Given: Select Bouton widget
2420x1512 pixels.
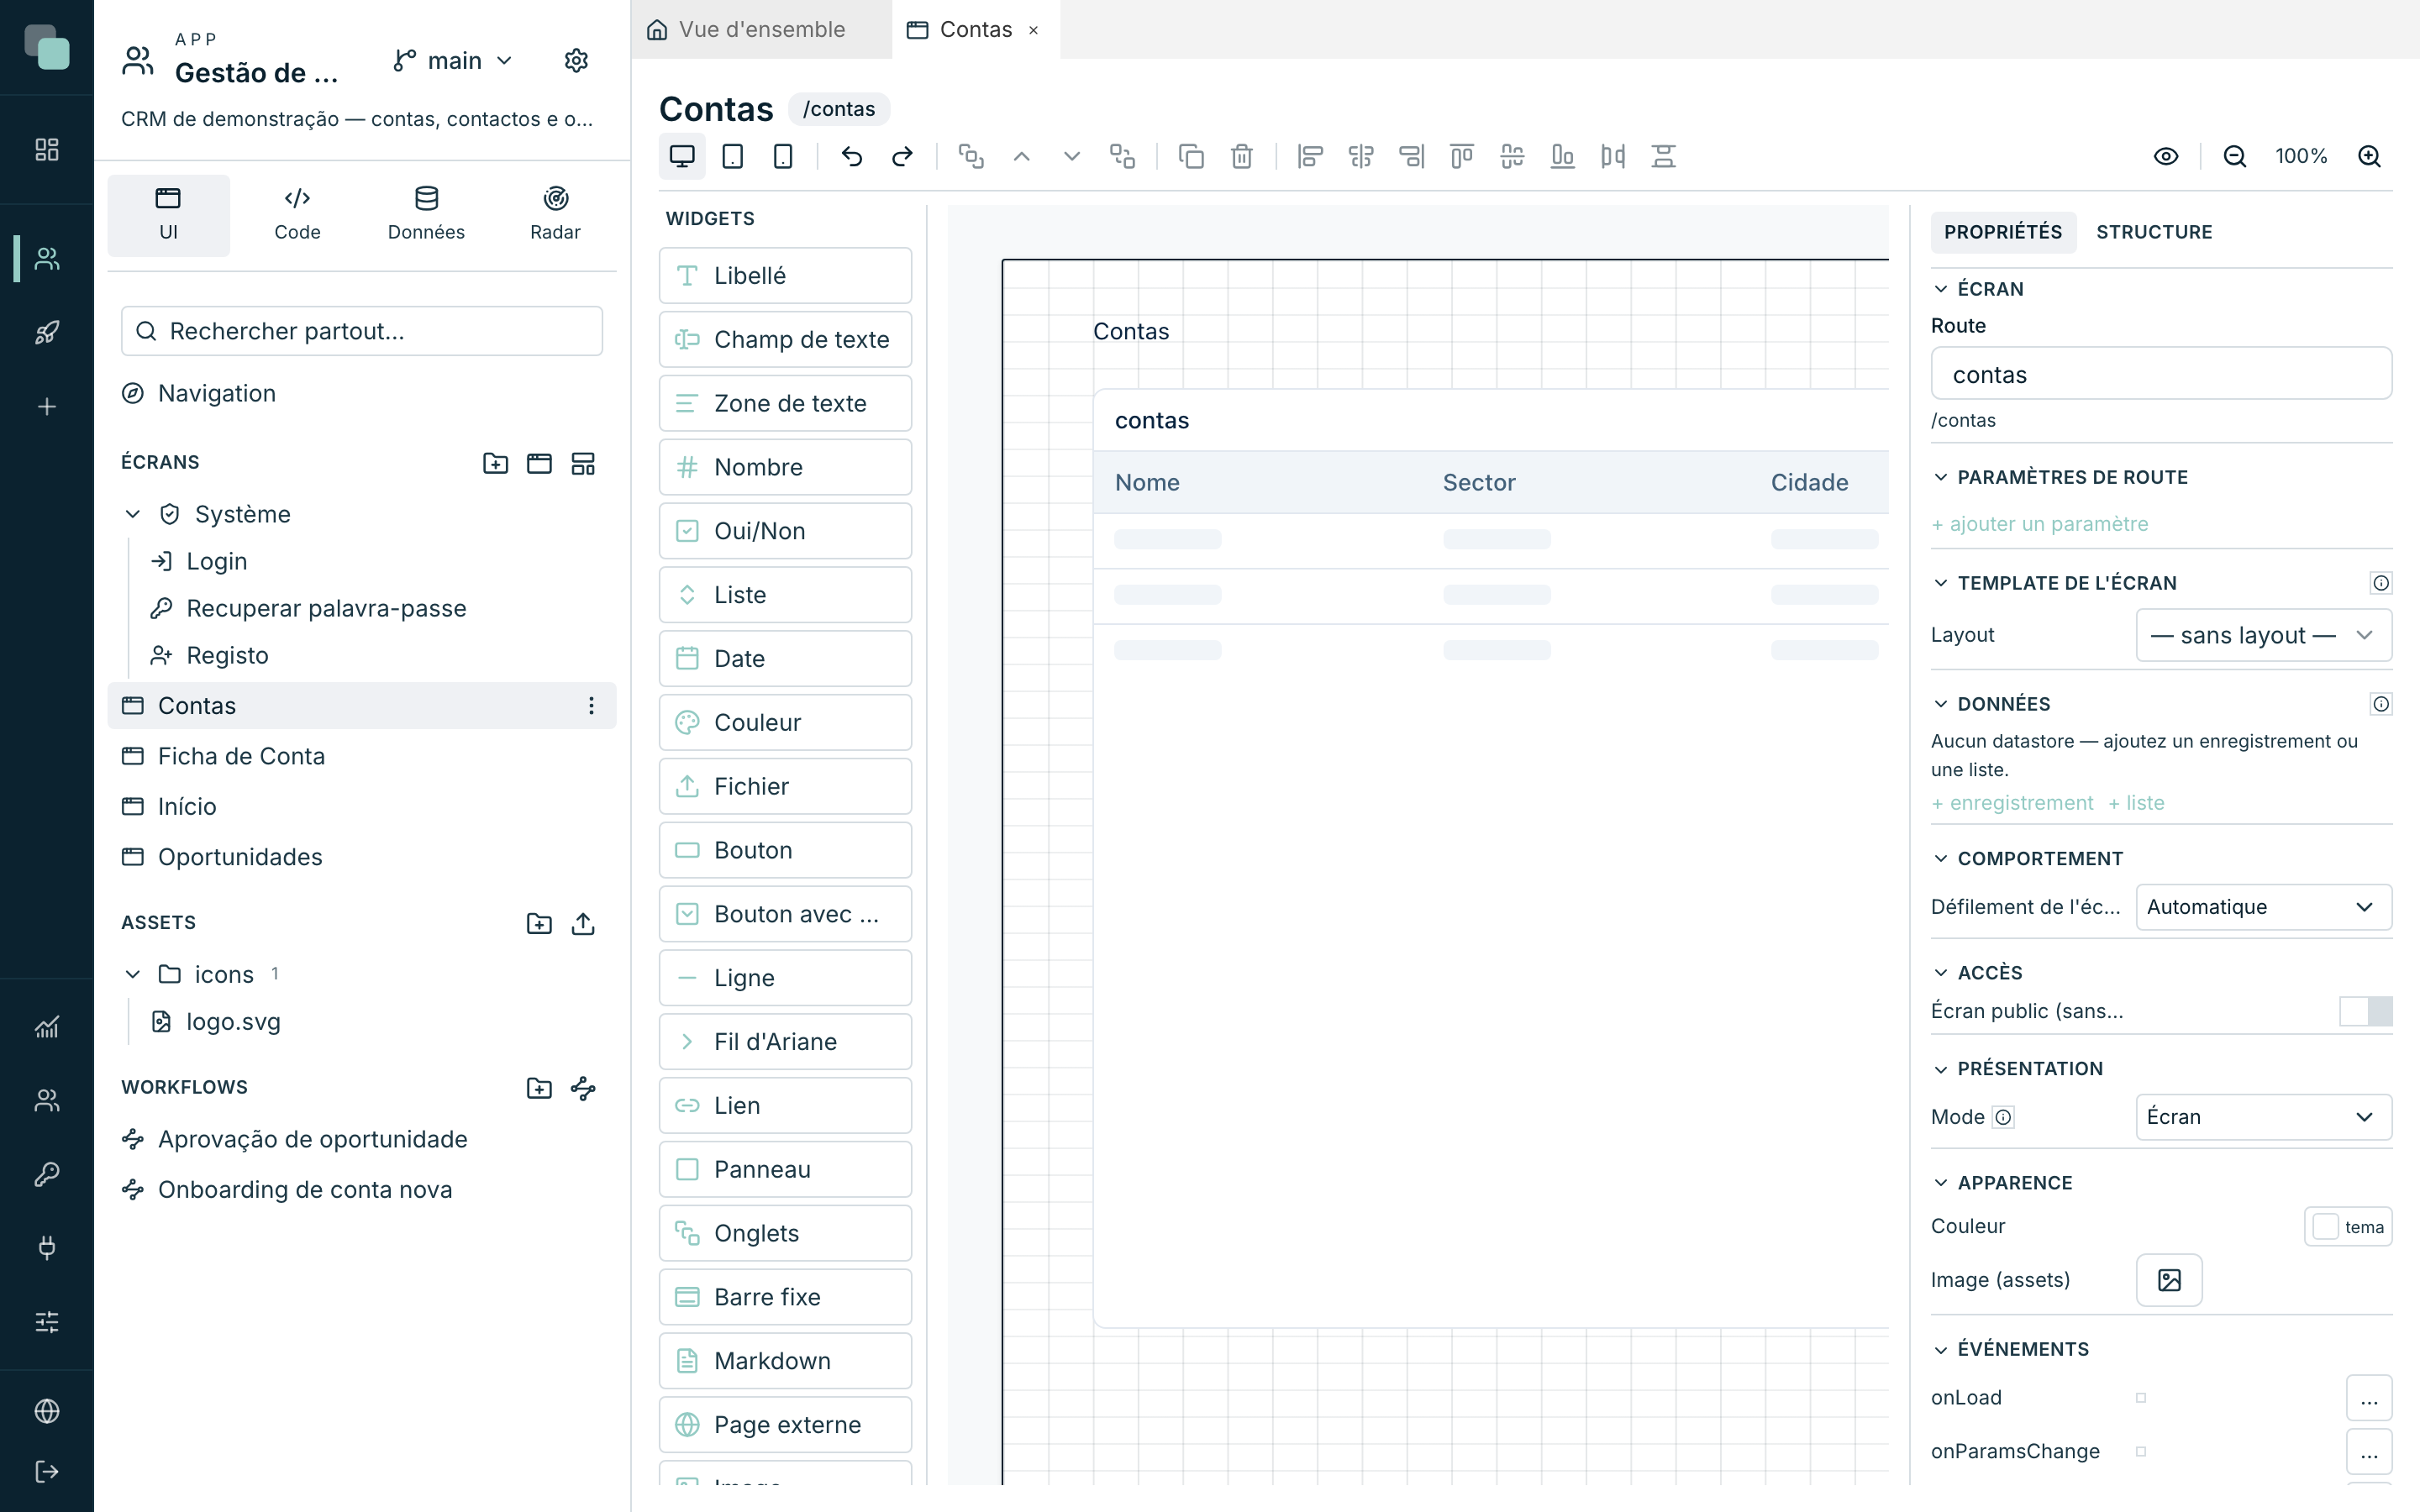Looking at the screenshot, I should click(x=785, y=850).
